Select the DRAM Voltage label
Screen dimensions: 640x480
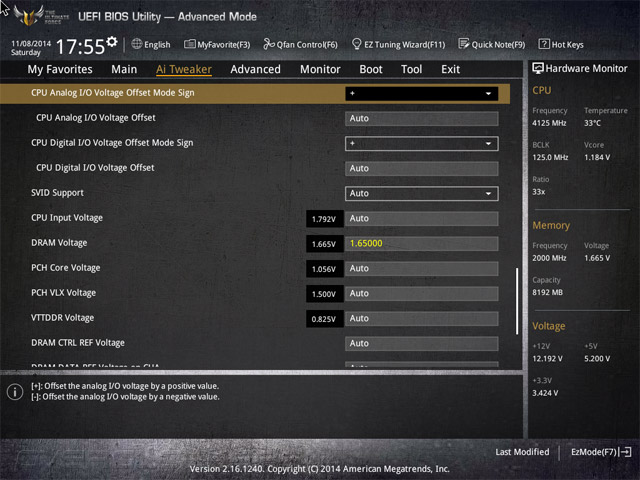[59, 243]
